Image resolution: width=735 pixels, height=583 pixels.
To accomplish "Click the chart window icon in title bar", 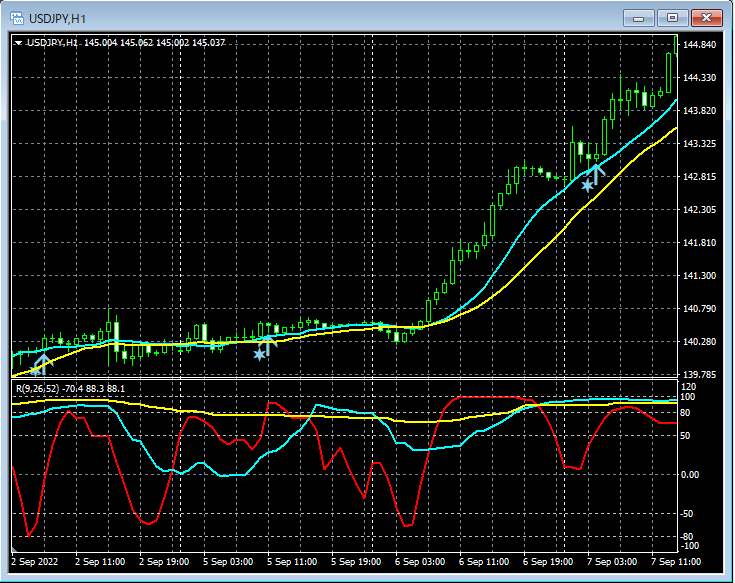I will pyautogui.click(x=17, y=17).
